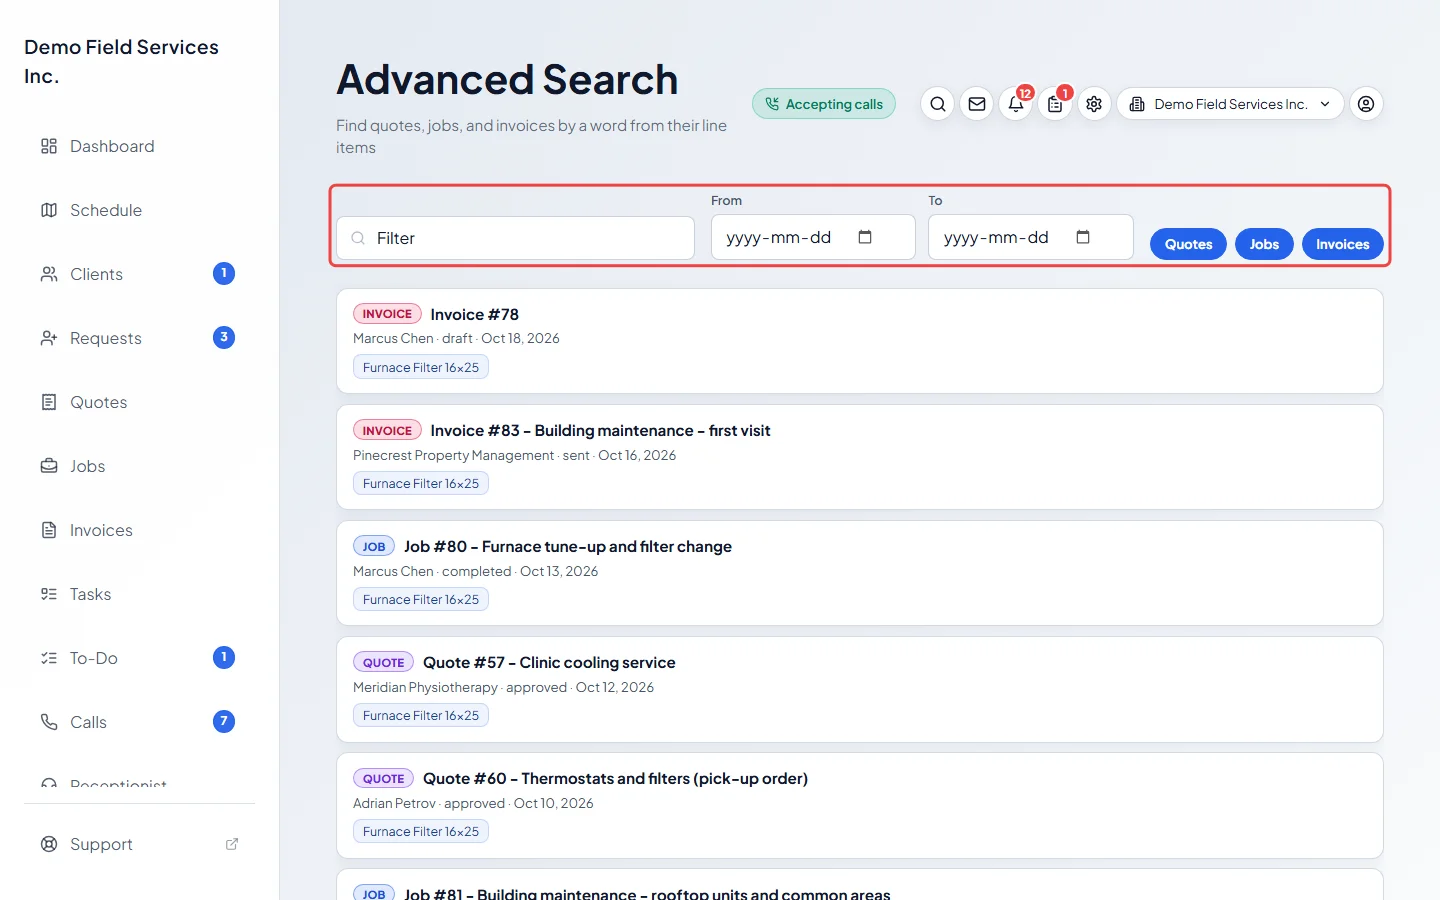The image size is (1440, 900).
Task: Click the Quotes document icon
Action: click(x=49, y=402)
